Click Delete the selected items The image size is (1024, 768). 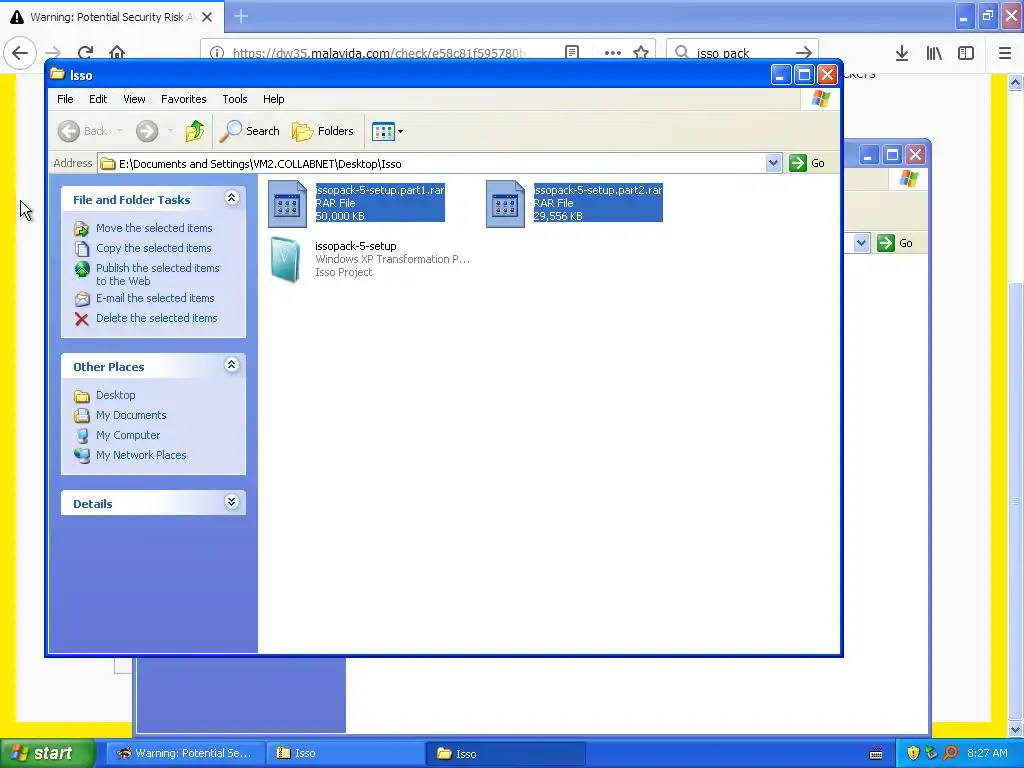(x=157, y=318)
